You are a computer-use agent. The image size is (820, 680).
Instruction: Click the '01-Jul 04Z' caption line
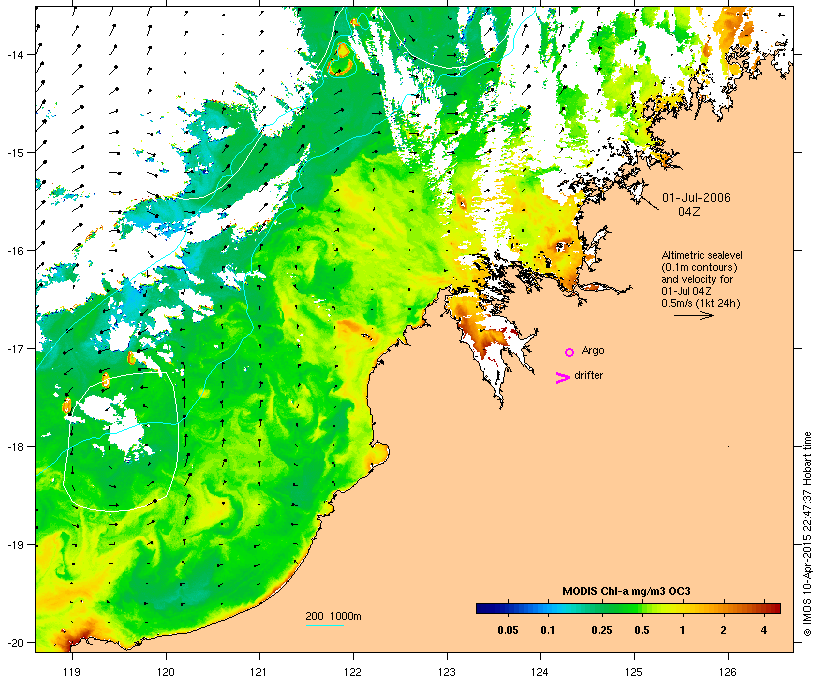point(686,291)
